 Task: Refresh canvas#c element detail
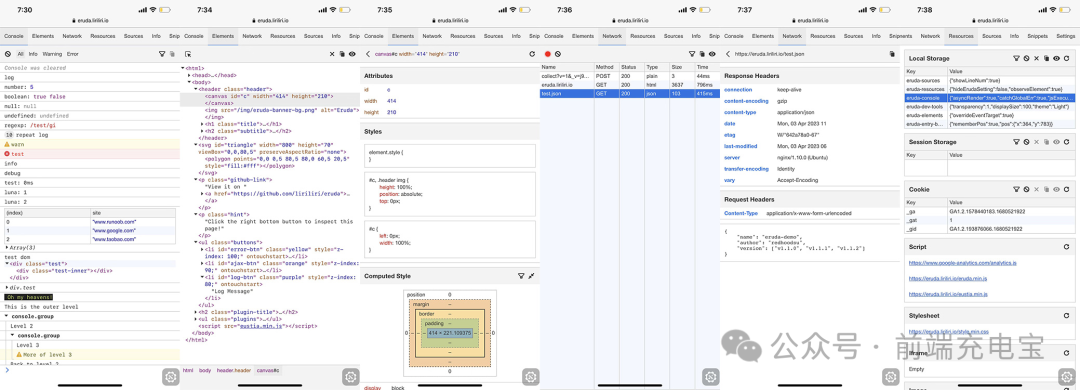point(532,53)
